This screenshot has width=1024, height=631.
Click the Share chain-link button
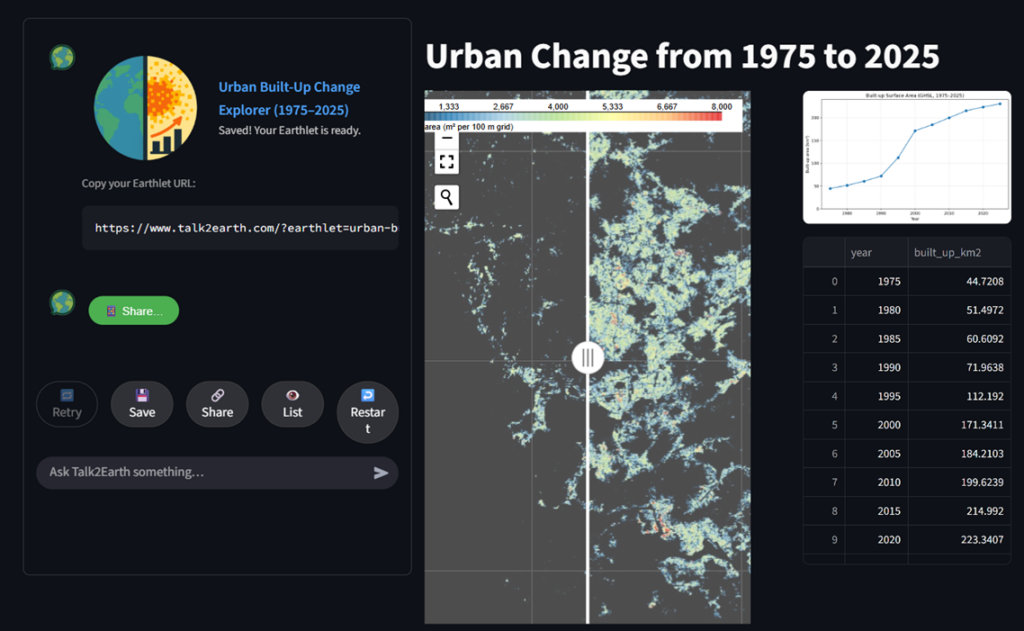(217, 404)
